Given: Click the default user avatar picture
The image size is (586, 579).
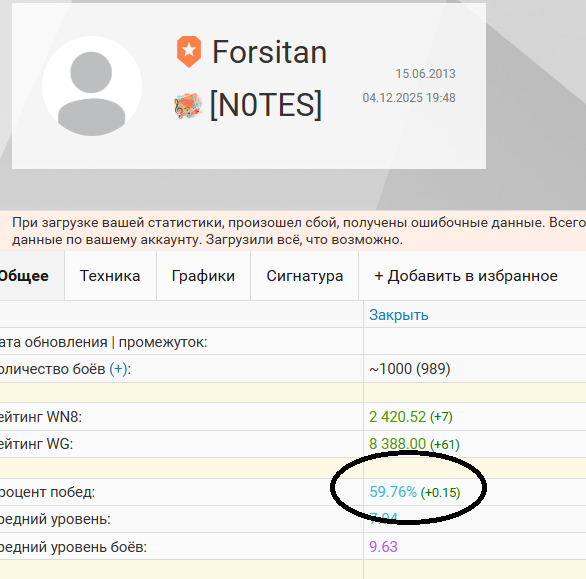Looking at the screenshot, I should pos(92,86).
